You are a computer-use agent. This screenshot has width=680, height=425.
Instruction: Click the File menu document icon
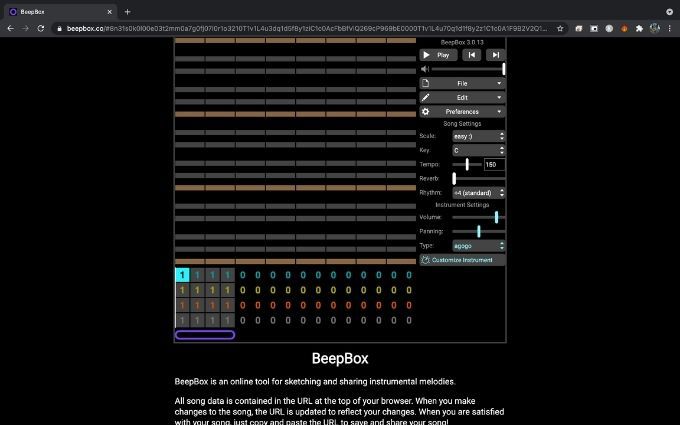pos(425,83)
